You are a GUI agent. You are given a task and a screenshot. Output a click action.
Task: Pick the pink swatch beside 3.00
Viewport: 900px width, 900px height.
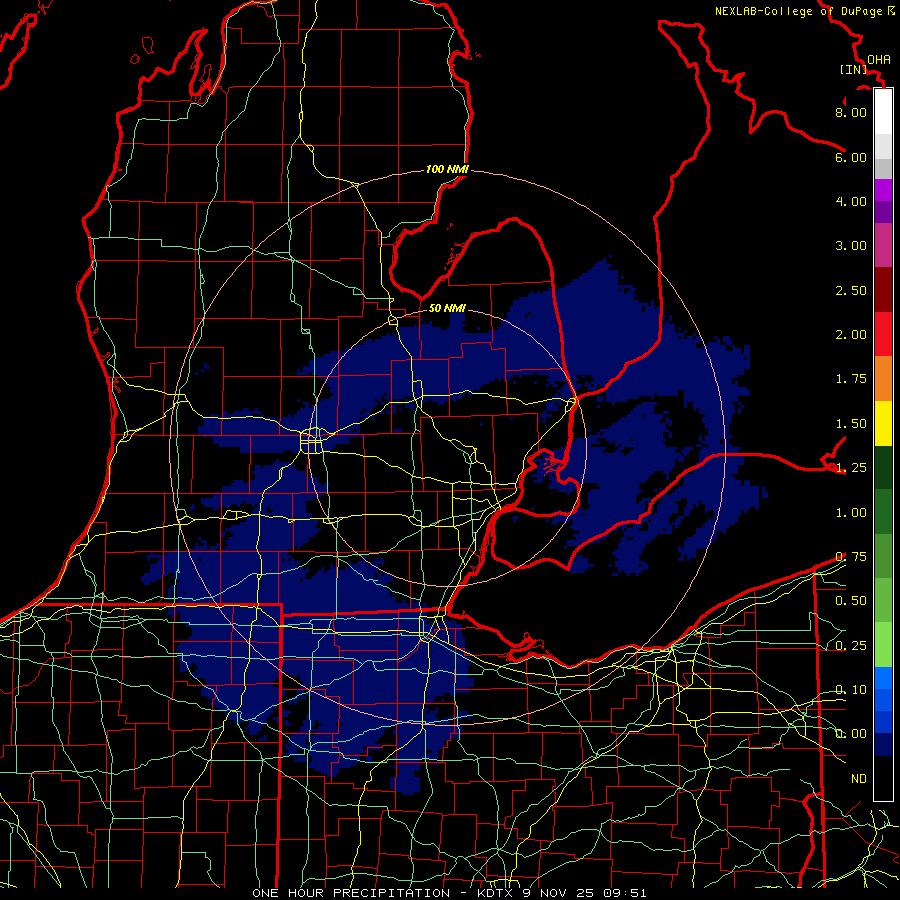[883, 245]
